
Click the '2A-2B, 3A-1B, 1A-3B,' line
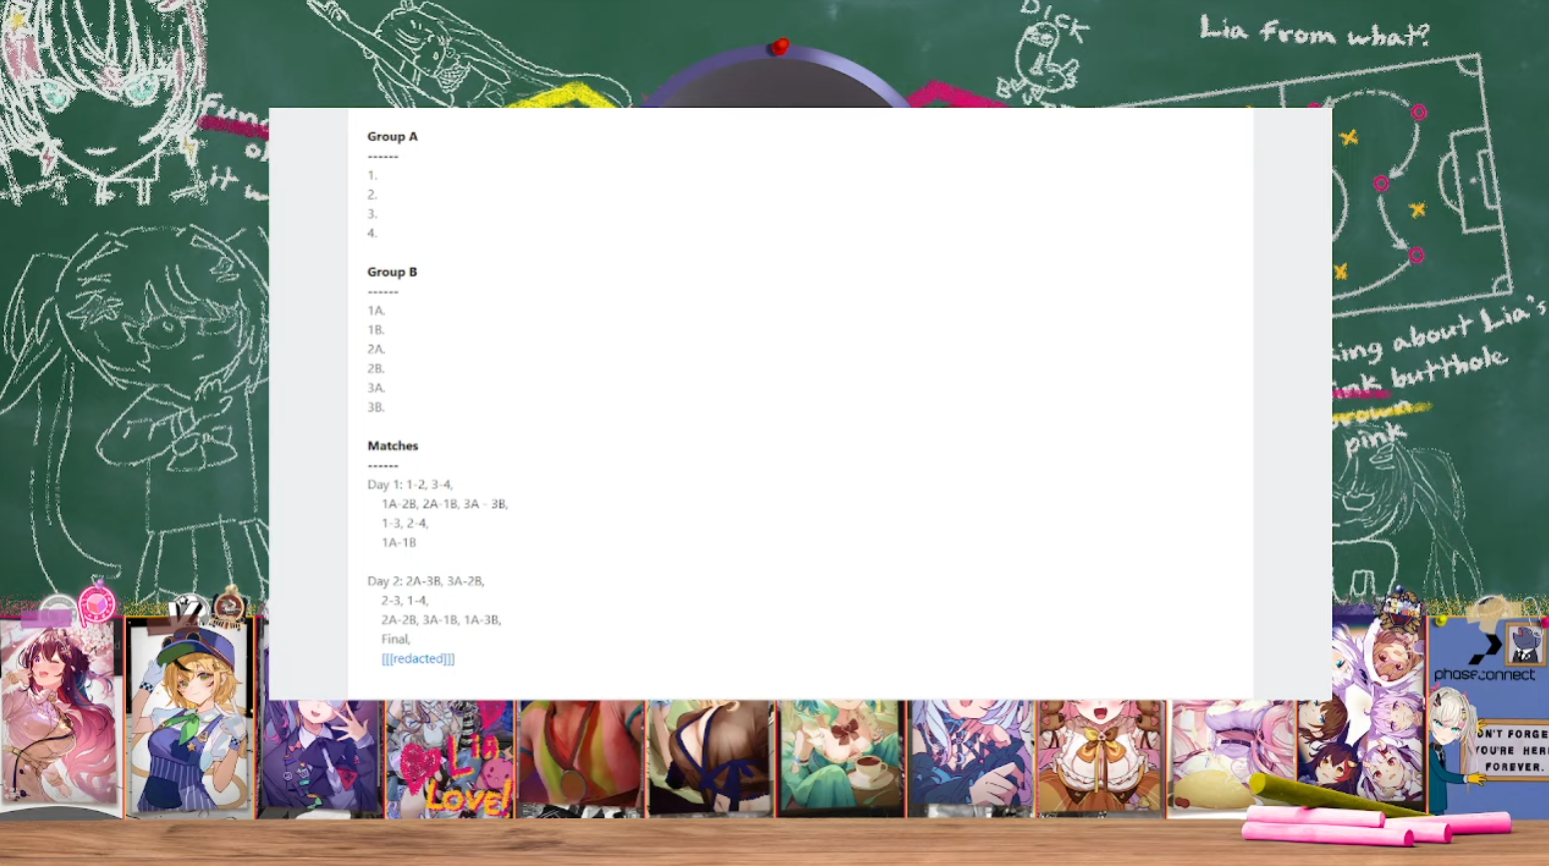click(x=441, y=620)
